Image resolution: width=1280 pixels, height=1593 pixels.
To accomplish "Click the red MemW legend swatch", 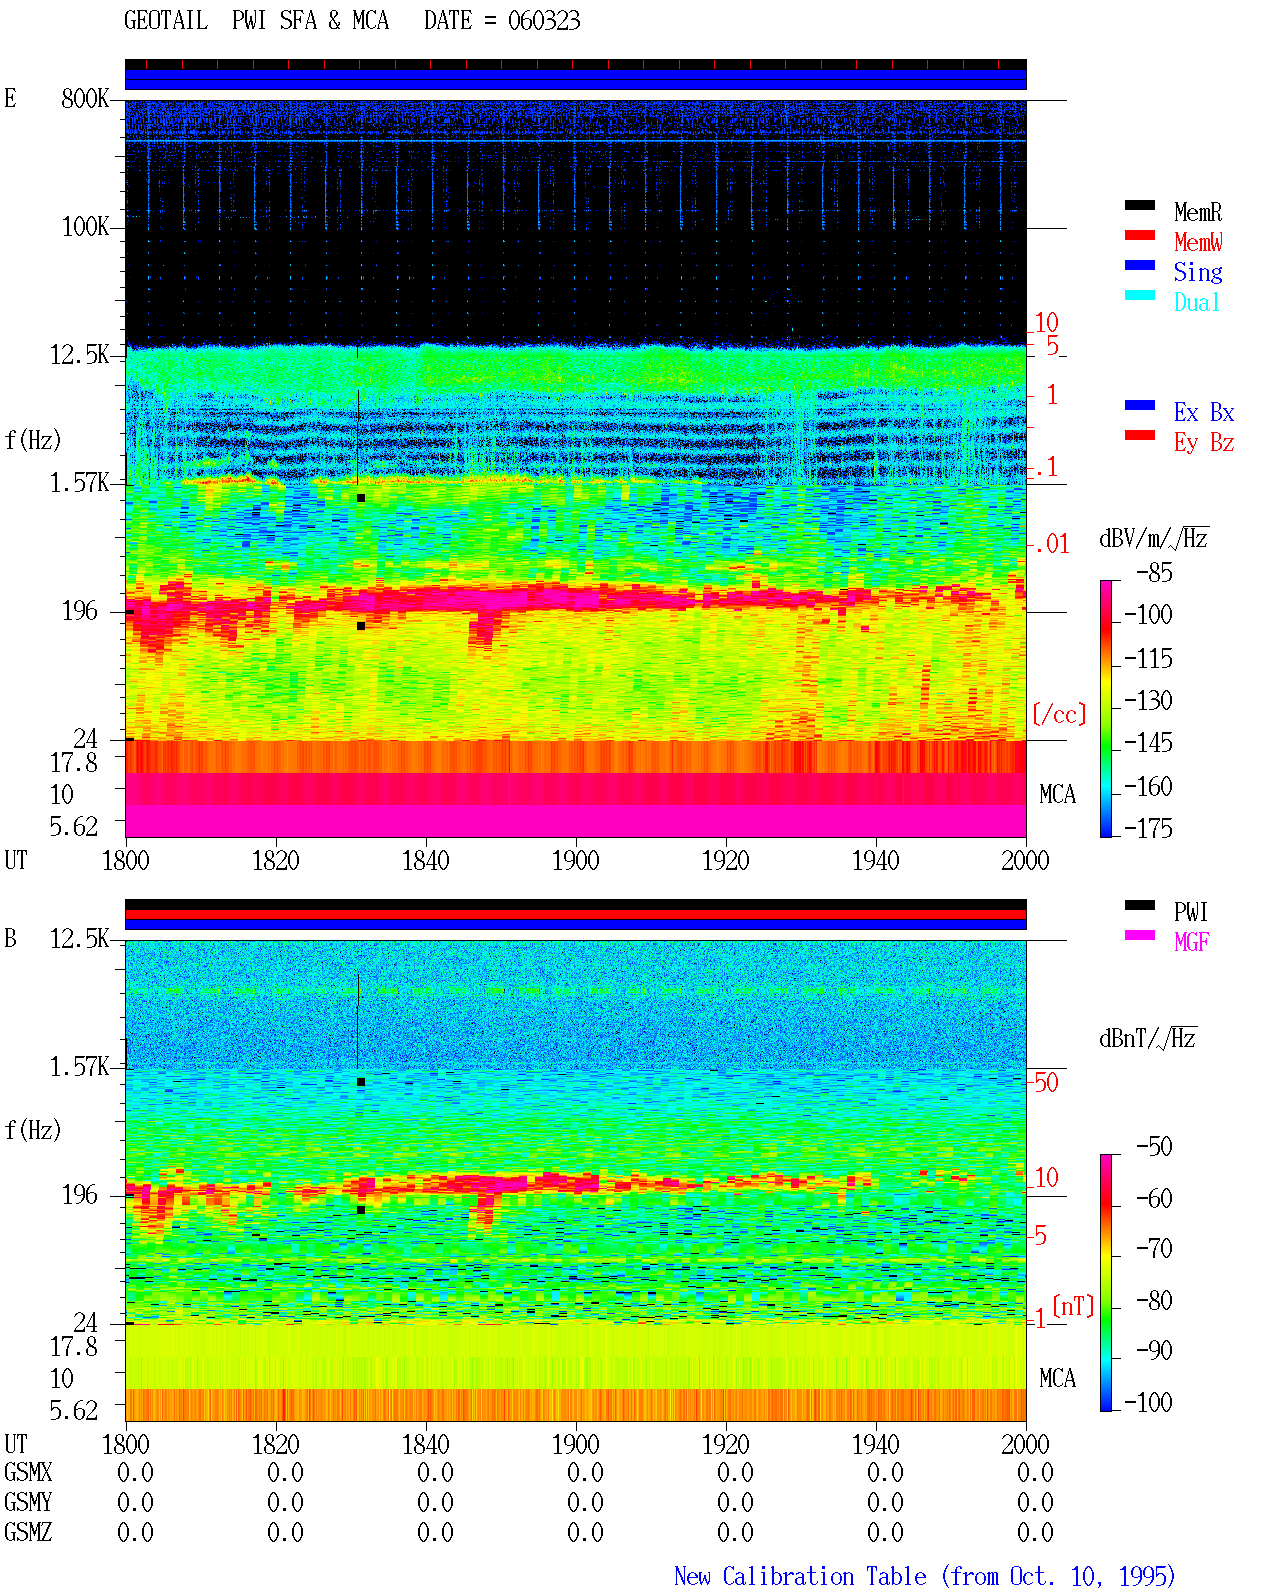I will coord(1140,235).
